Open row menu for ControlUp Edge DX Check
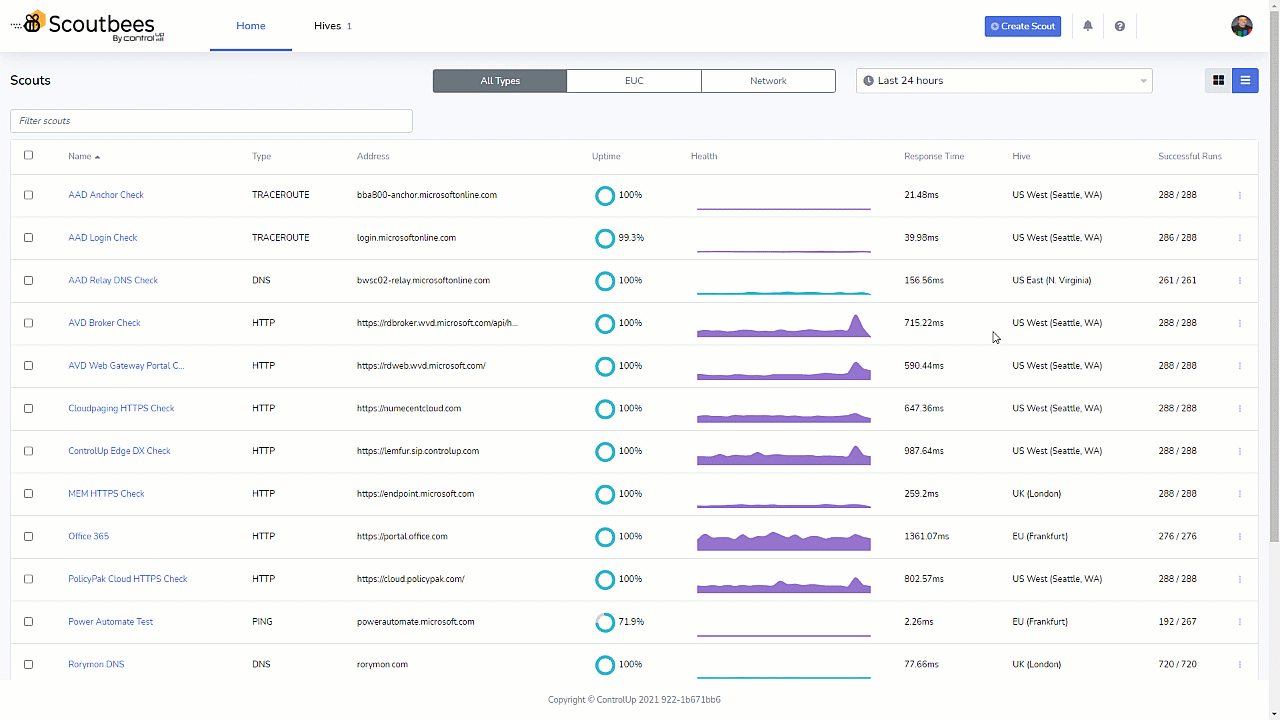Image resolution: width=1280 pixels, height=720 pixels. coord(1240,451)
